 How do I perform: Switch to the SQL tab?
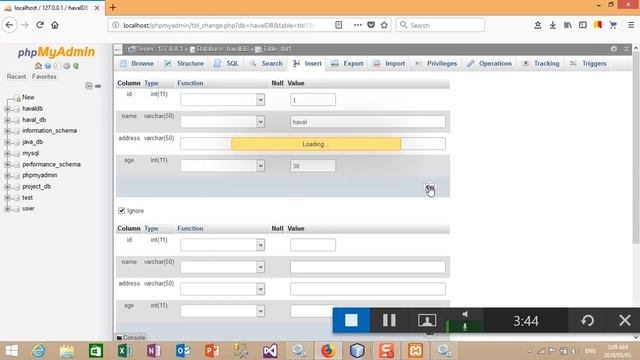pos(227,63)
